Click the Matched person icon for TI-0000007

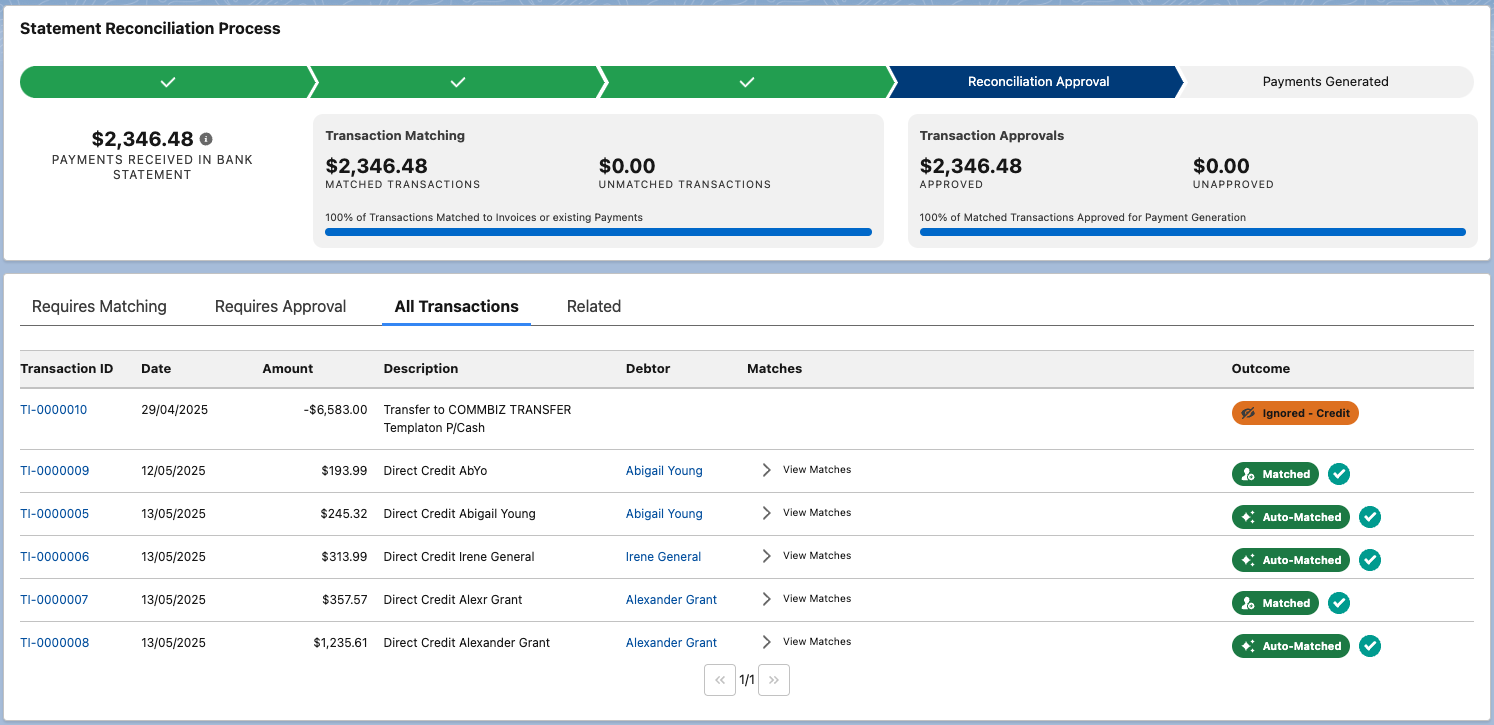pos(1249,603)
